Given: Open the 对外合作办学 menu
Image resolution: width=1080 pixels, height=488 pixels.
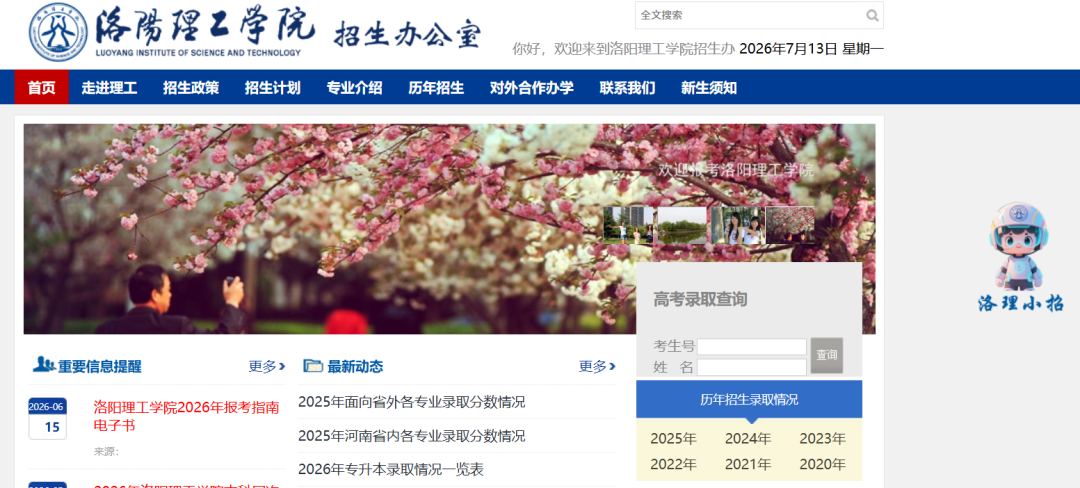Looking at the screenshot, I should click(x=532, y=87).
